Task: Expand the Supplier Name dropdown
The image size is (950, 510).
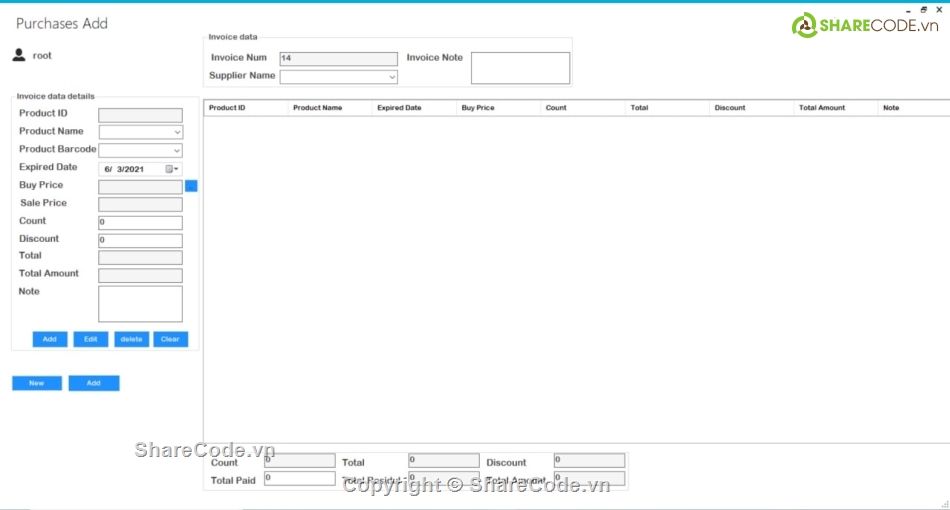Action: [x=392, y=76]
